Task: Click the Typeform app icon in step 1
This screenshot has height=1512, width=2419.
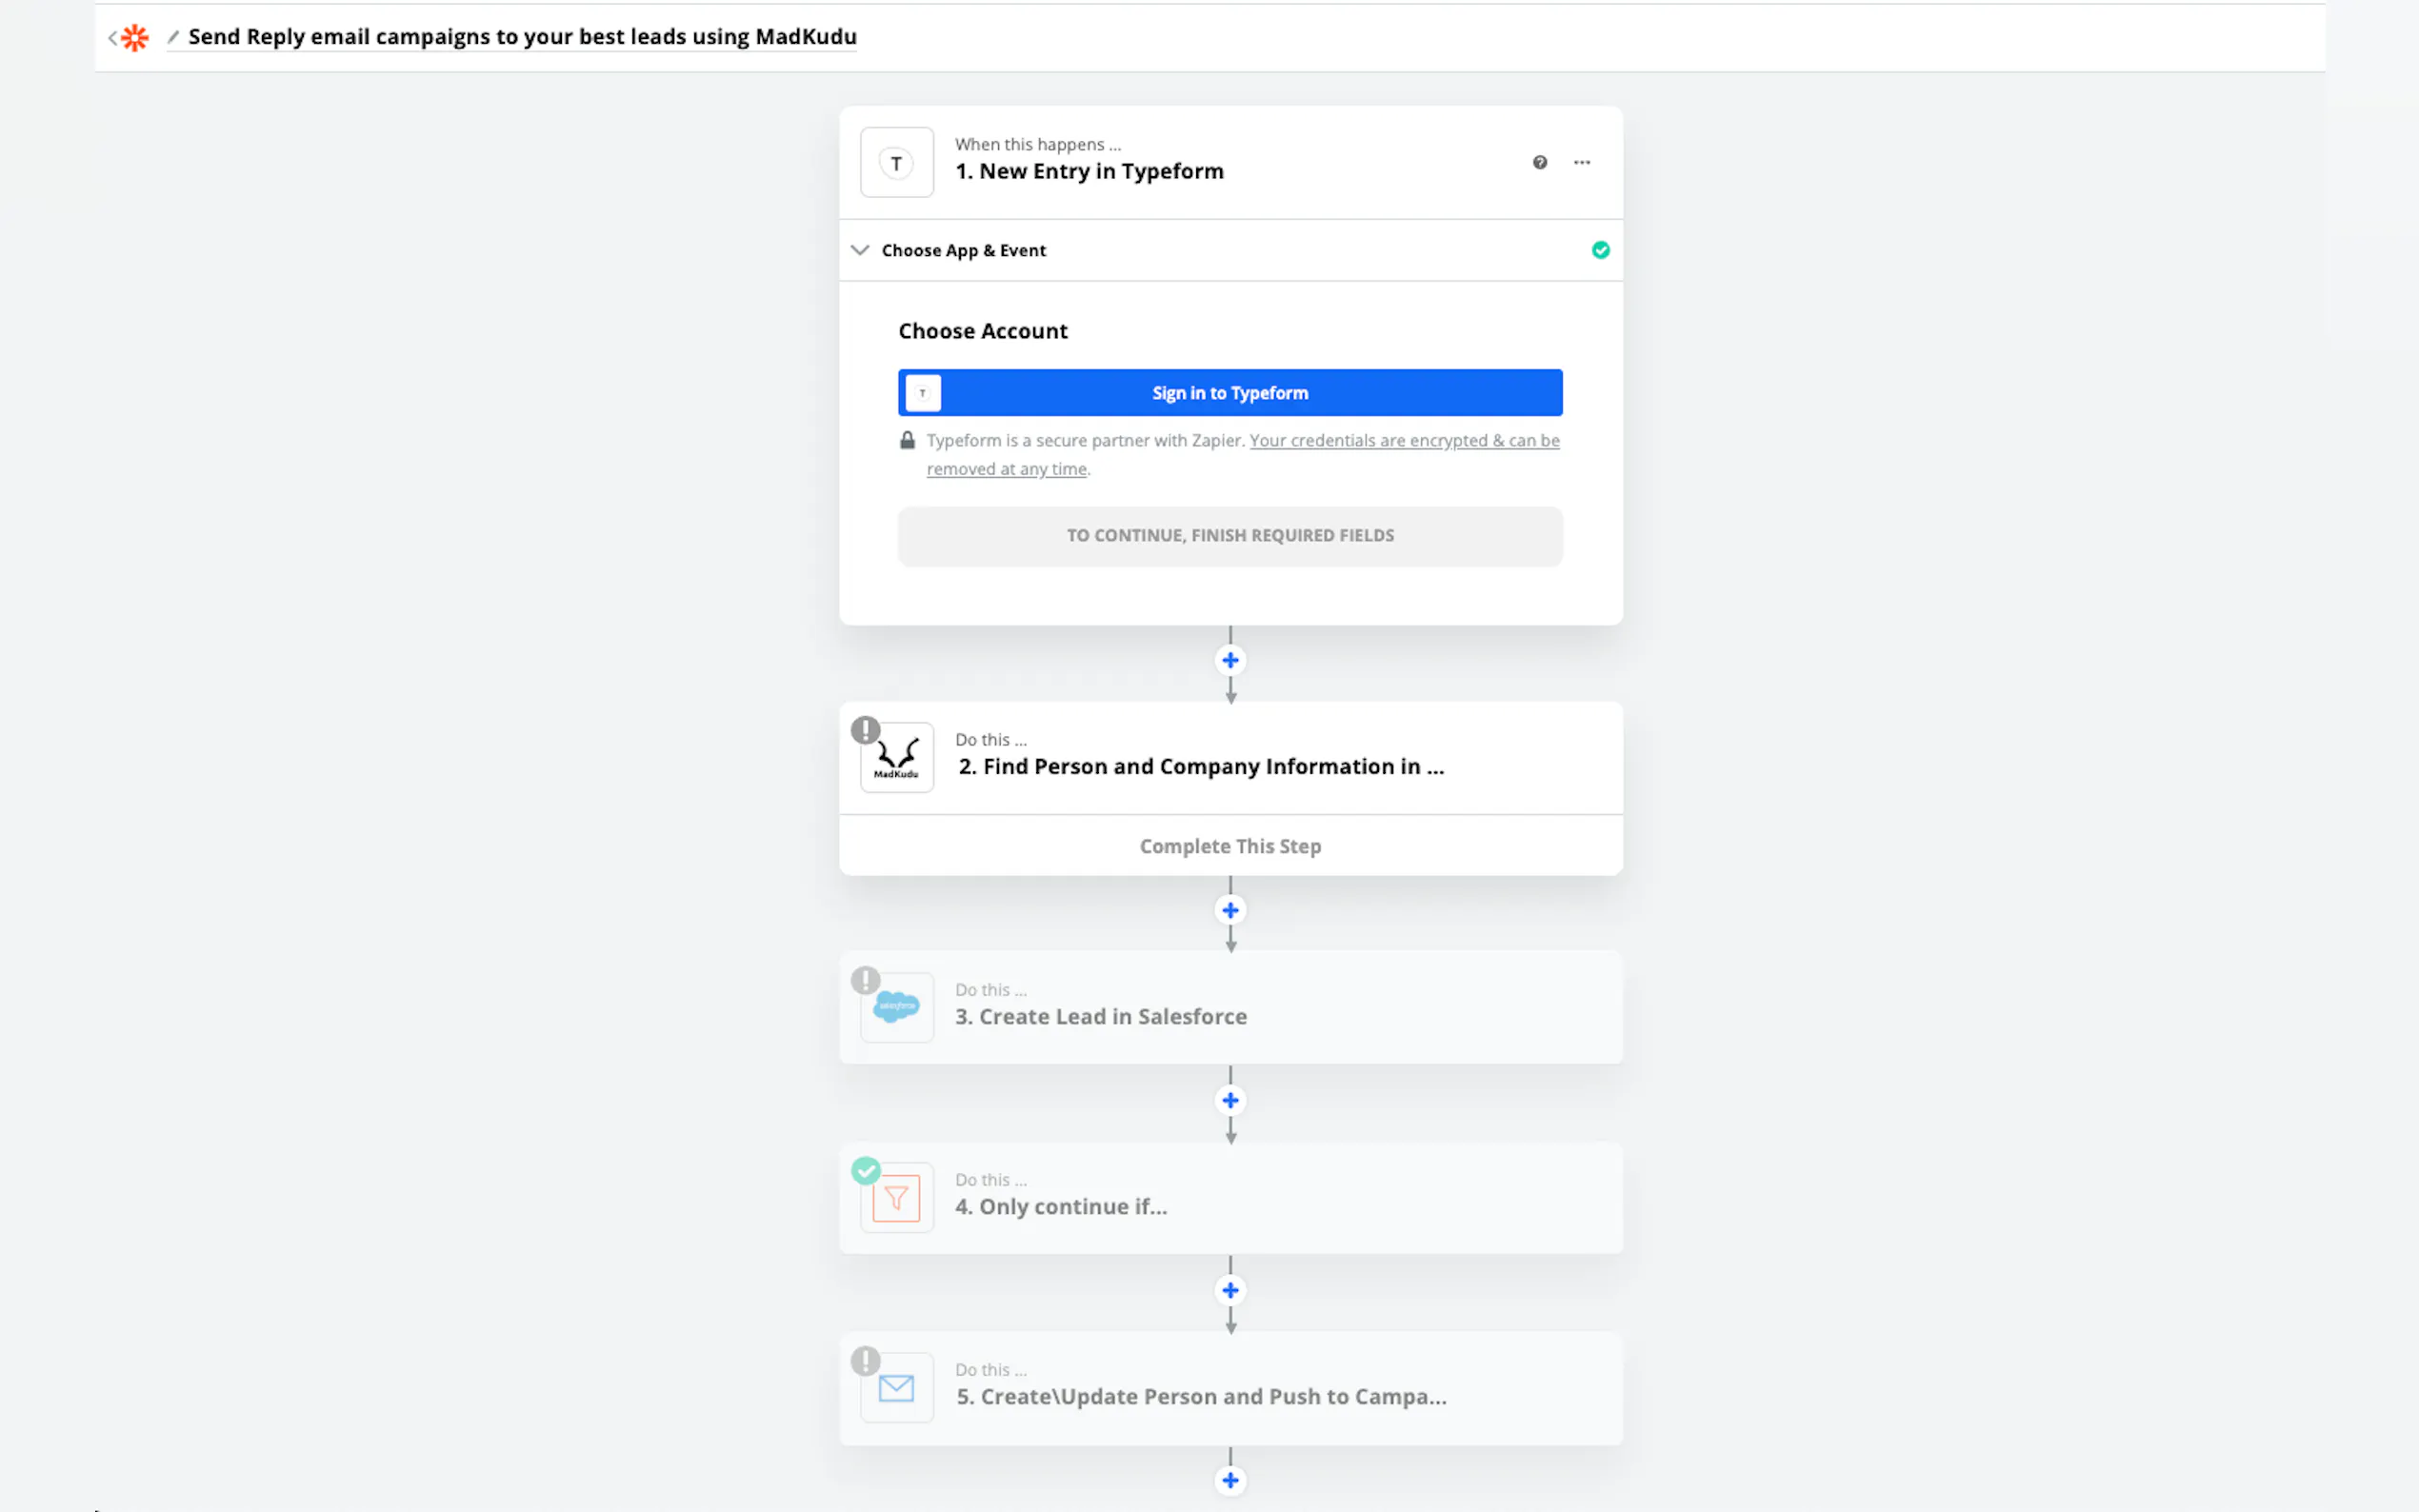Action: [x=896, y=163]
